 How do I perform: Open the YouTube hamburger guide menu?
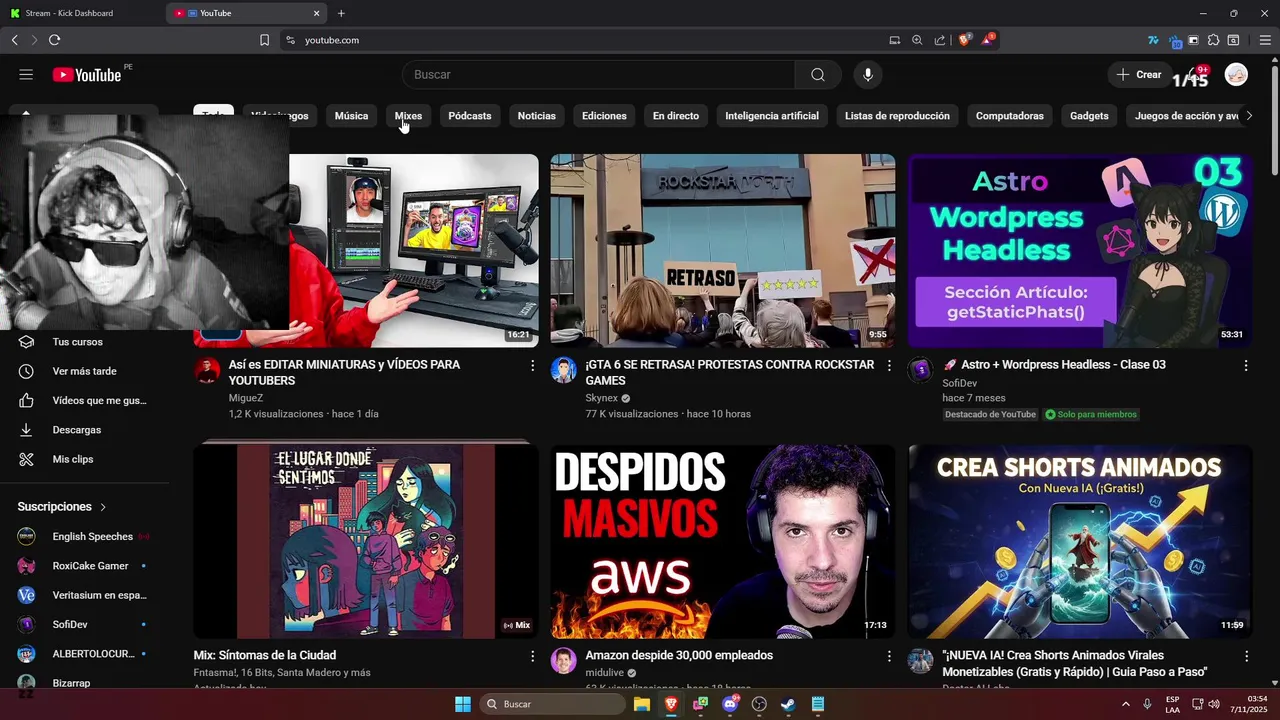click(26, 75)
